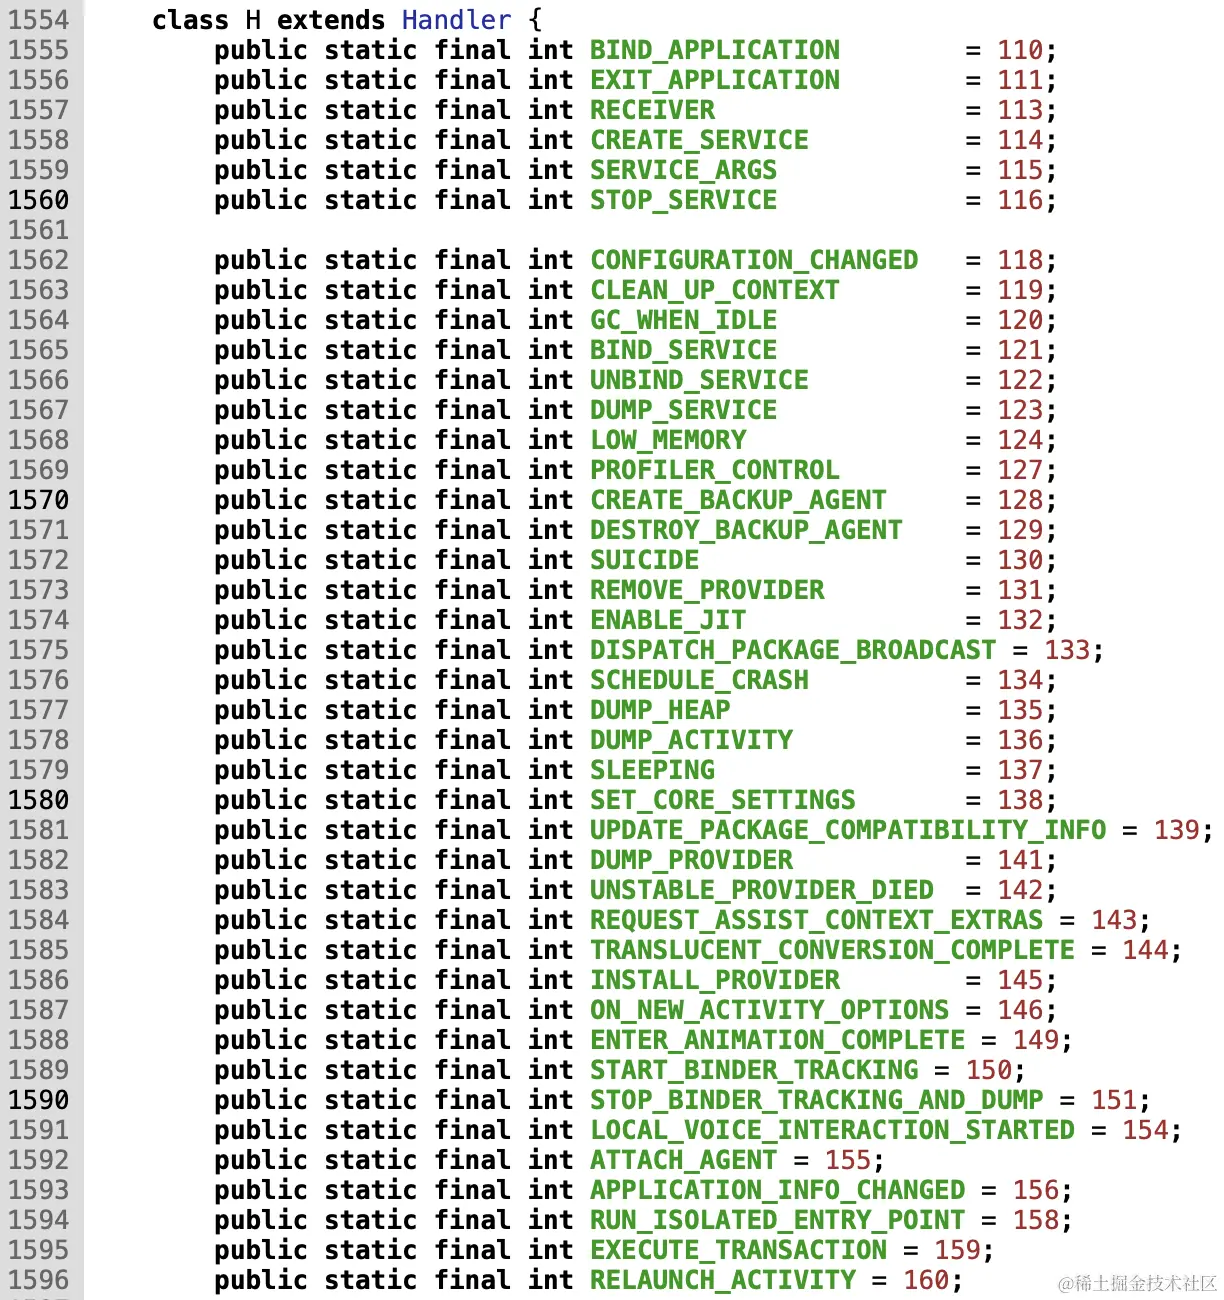Click EXECUTE_TRANSACTION identifier
The height and width of the screenshot is (1300, 1224).
coord(738,1250)
